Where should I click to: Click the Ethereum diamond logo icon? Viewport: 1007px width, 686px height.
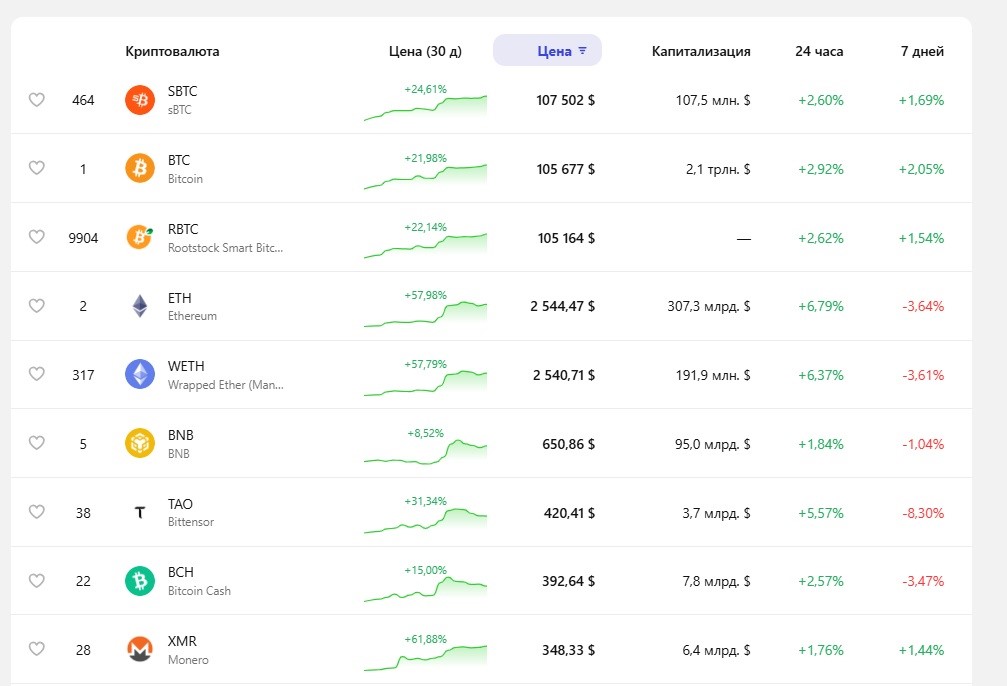[x=139, y=306]
